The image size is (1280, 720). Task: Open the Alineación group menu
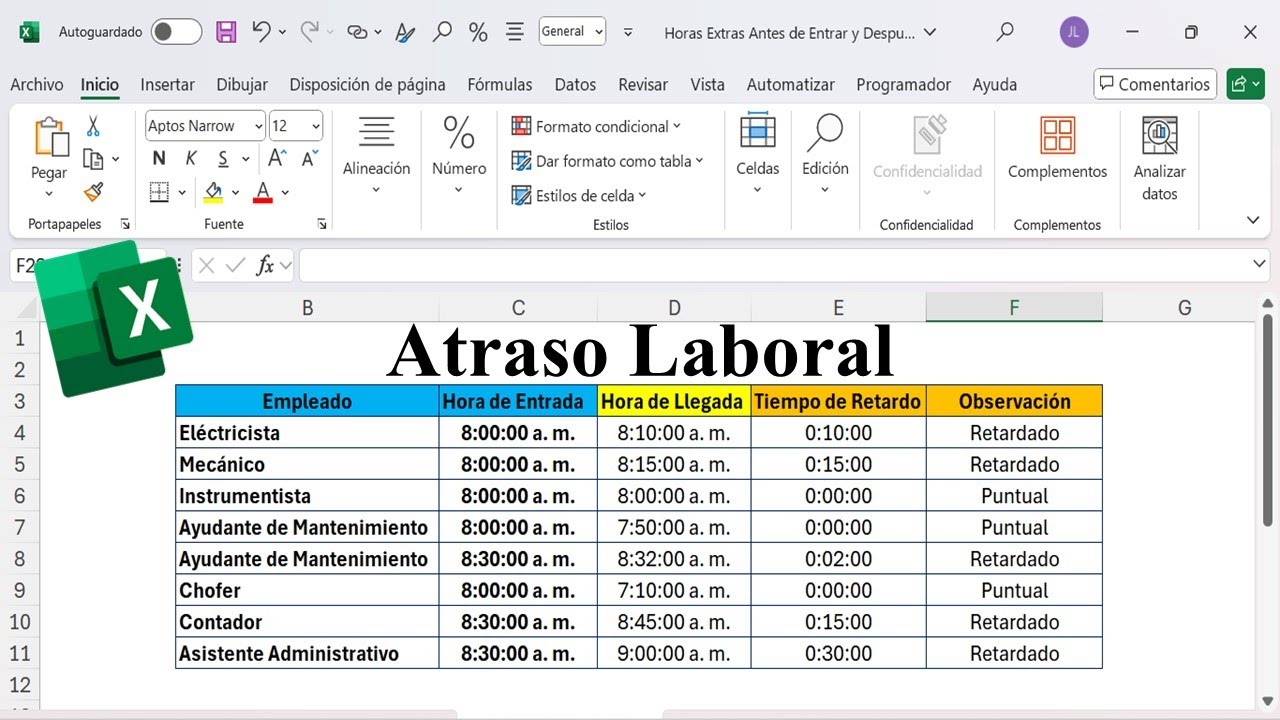[376, 156]
